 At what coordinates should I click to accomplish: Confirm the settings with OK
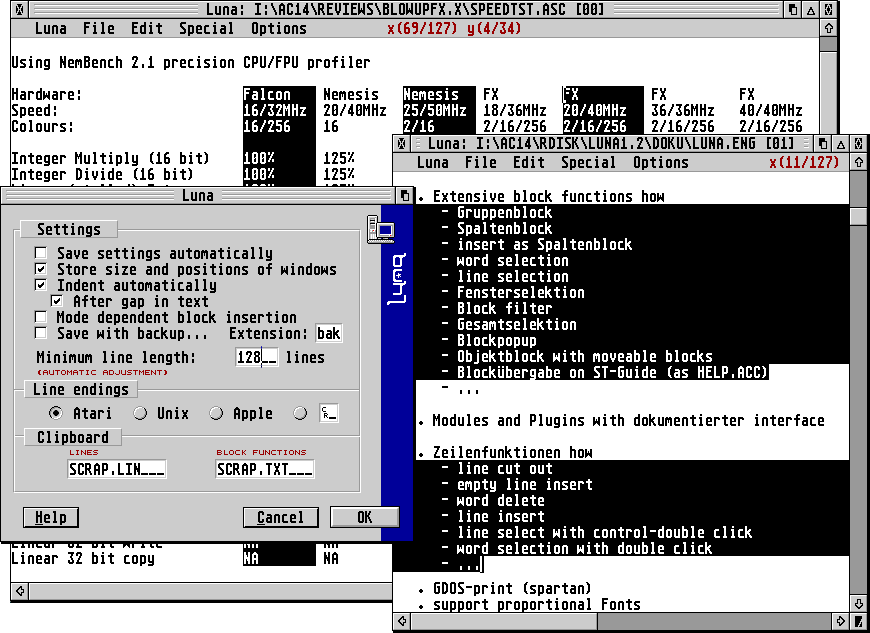click(365, 518)
